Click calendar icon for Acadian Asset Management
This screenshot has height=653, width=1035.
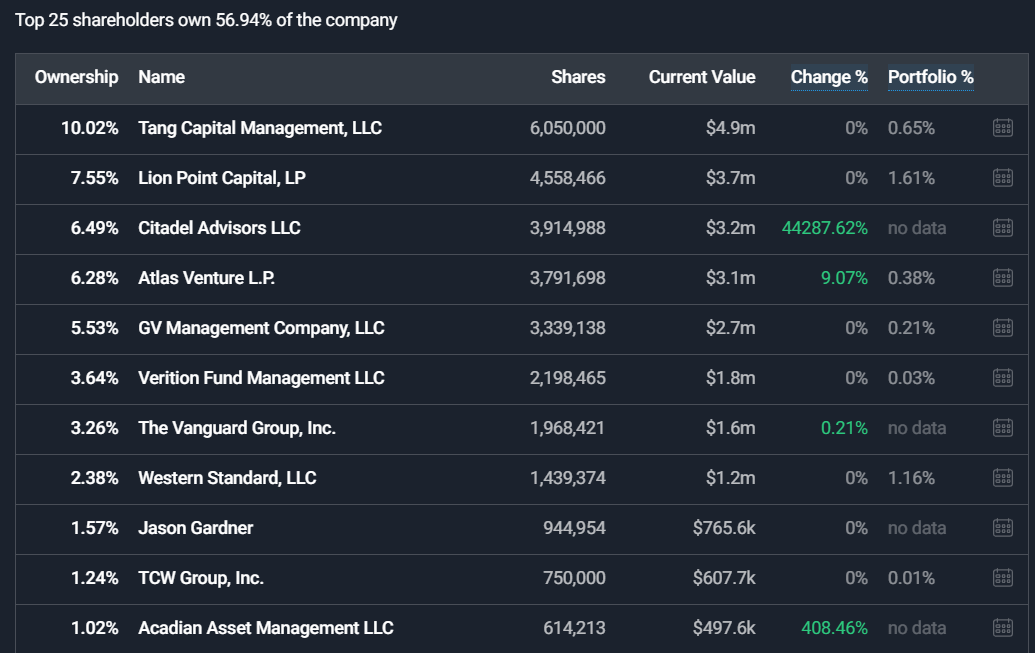[1003, 628]
